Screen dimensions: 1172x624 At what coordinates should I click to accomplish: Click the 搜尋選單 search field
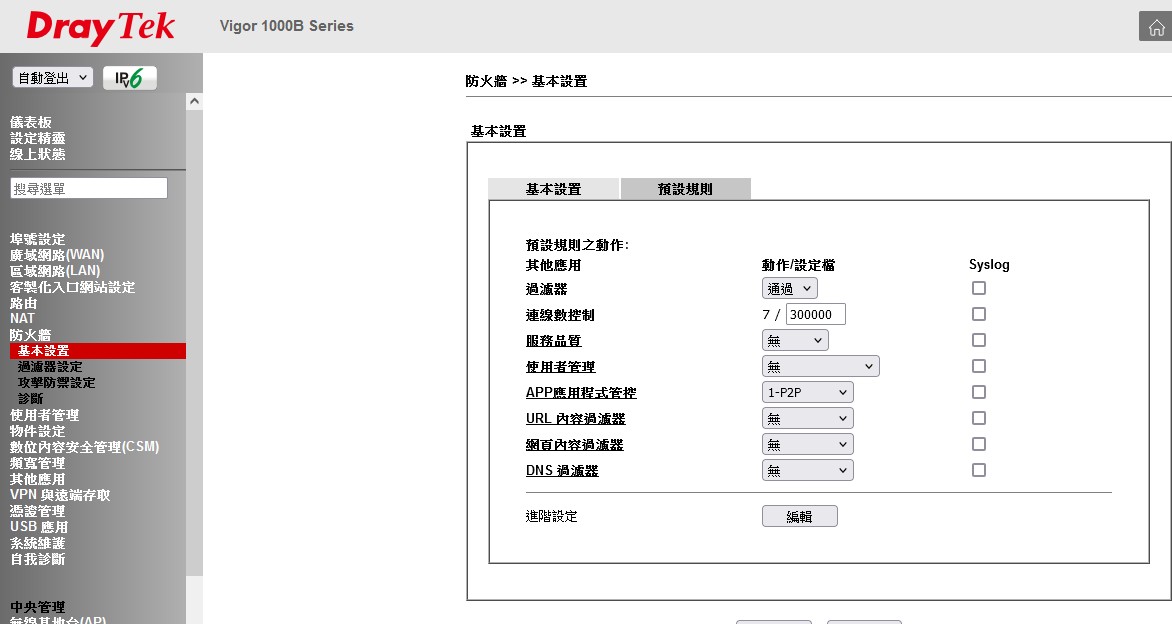(x=89, y=188)
